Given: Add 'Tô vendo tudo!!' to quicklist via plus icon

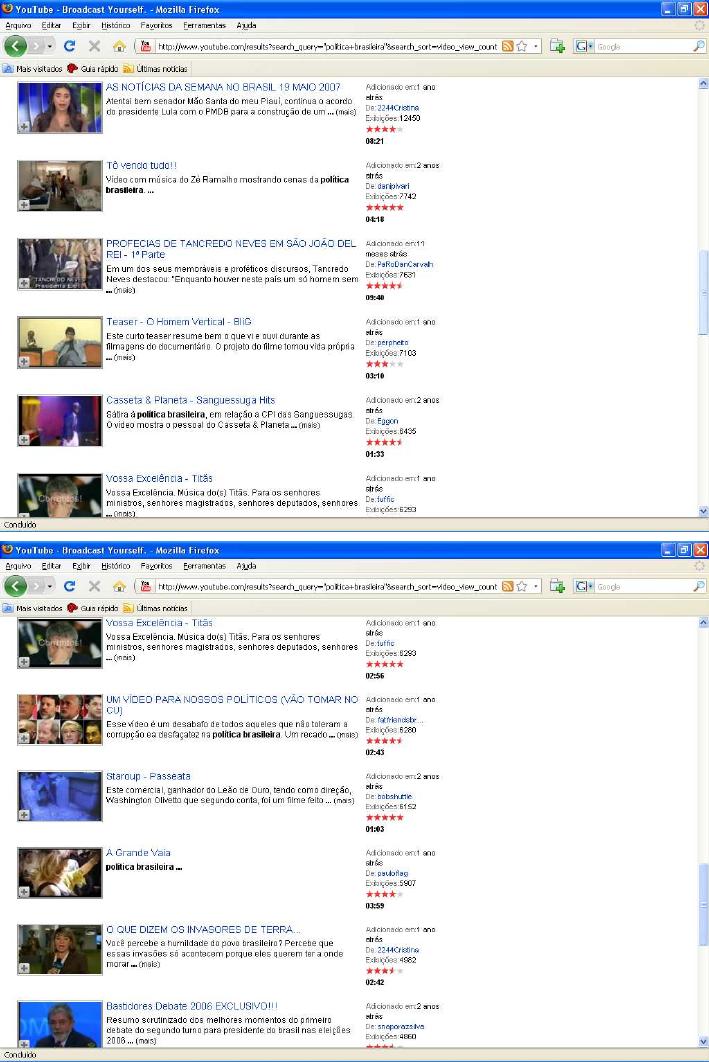Looking at the screenshot, I should [24, 205].
